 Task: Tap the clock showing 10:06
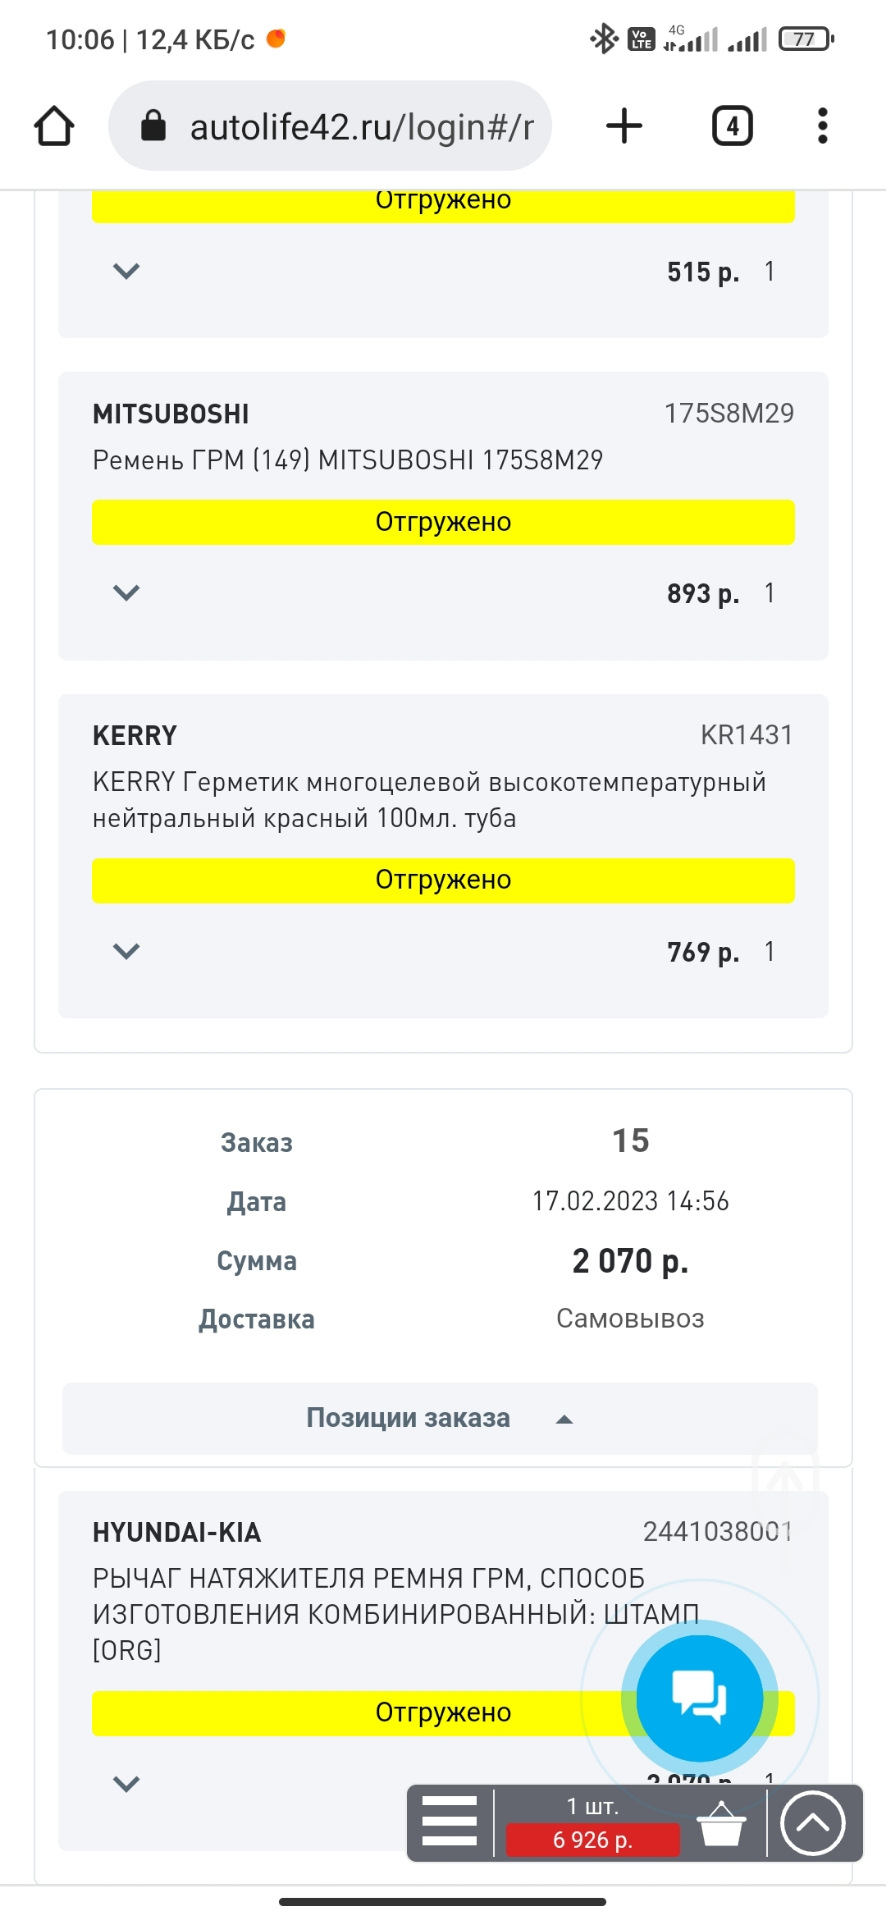click(80, 37)
